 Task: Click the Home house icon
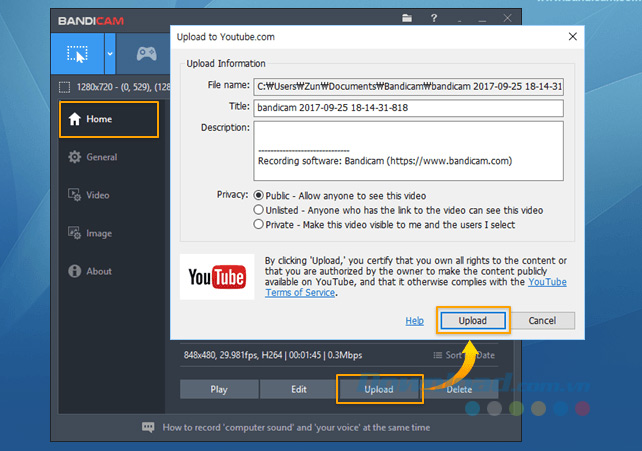point(75,119)
